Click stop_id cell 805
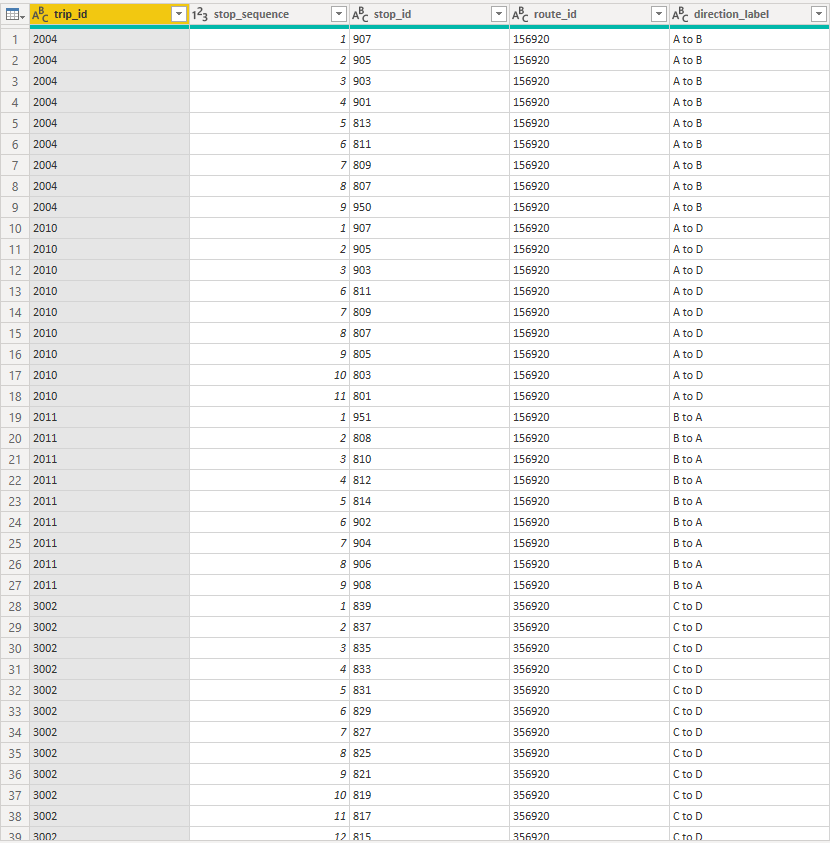Image resolution: width=830 pixels, height=843 pixels. click(x=430, y=354)
